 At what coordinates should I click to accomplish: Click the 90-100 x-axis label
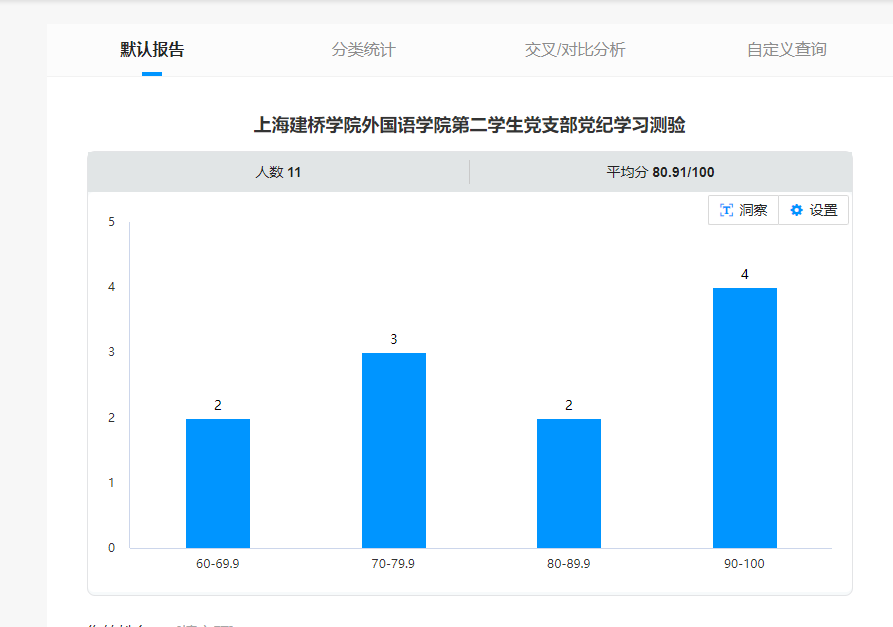744,564
